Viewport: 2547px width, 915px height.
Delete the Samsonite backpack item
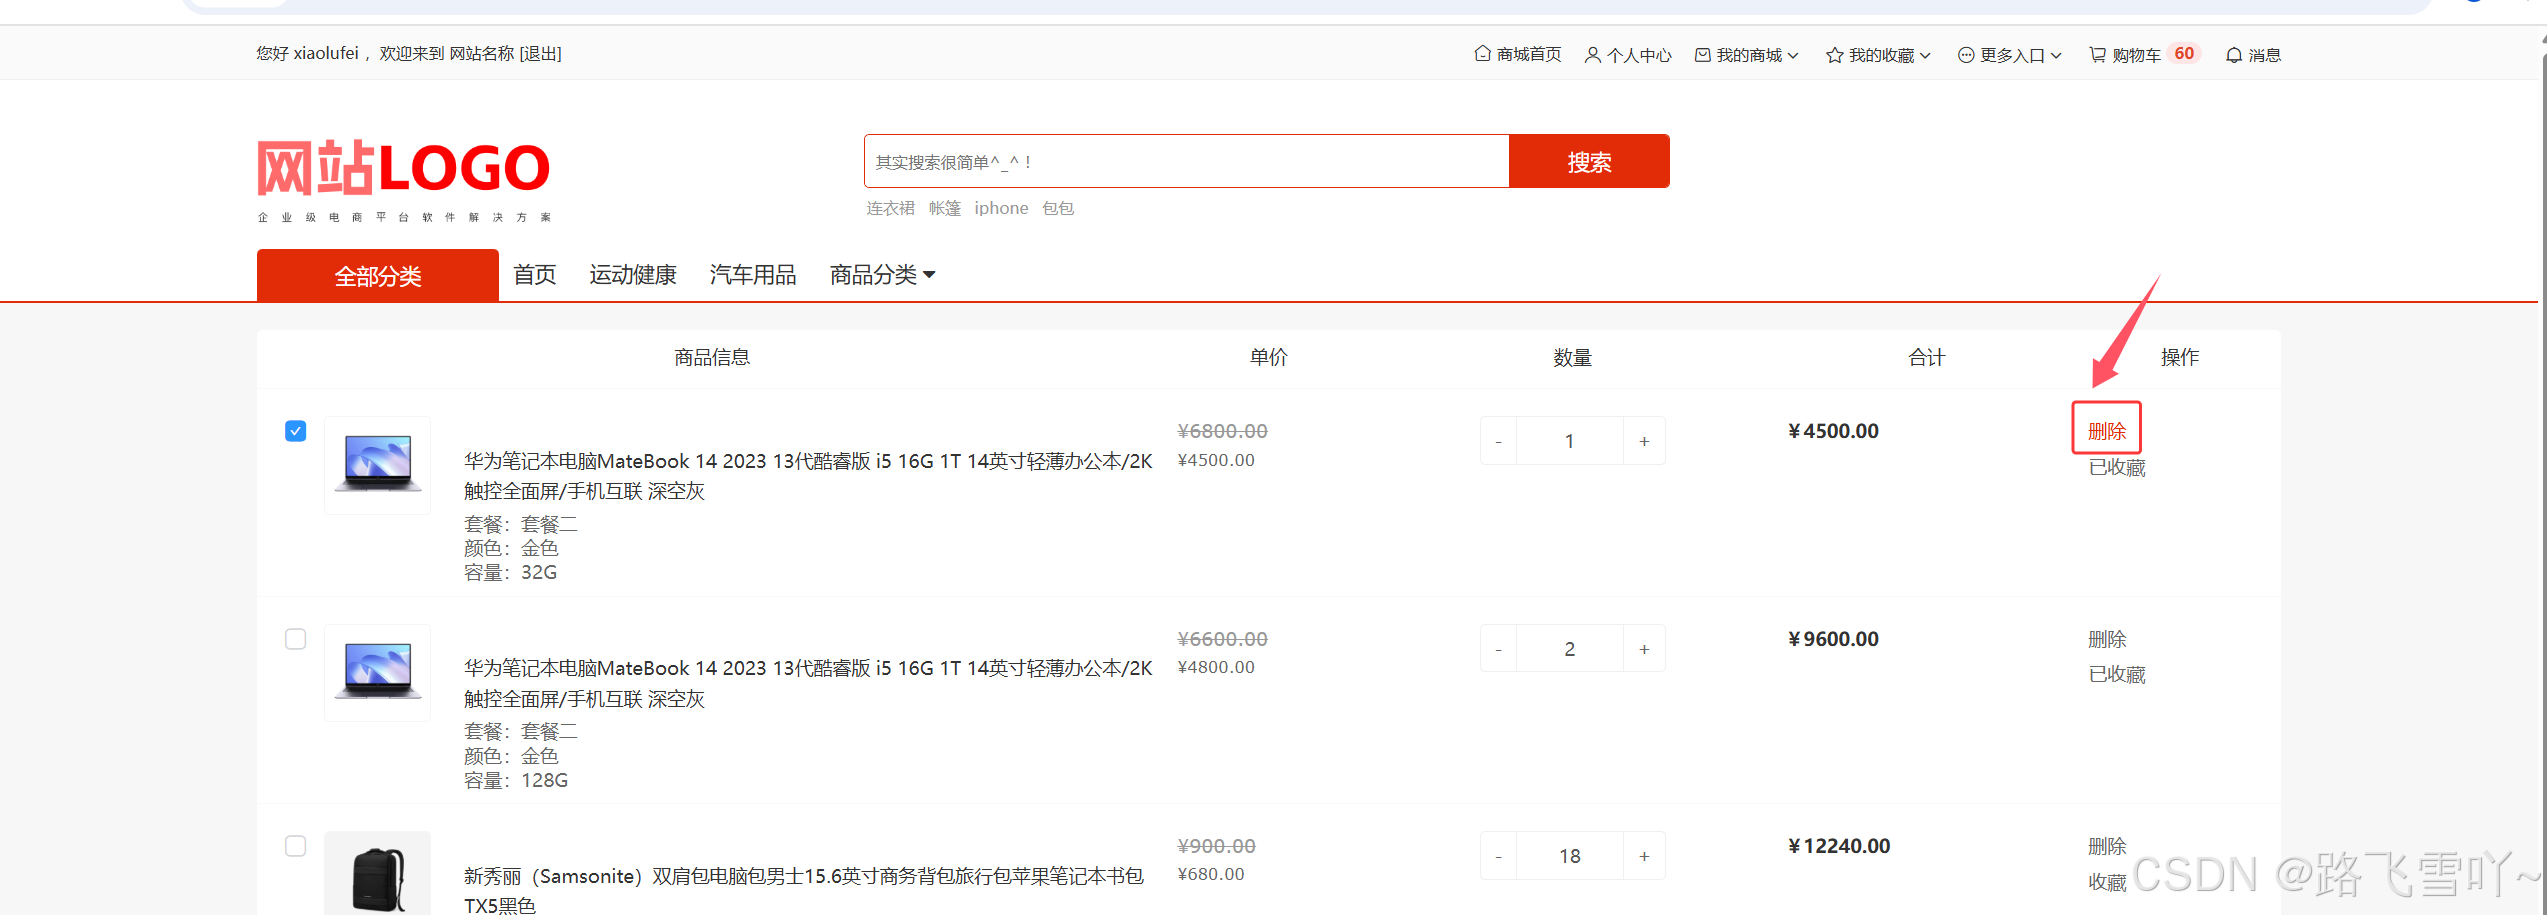coord(2107,846)
